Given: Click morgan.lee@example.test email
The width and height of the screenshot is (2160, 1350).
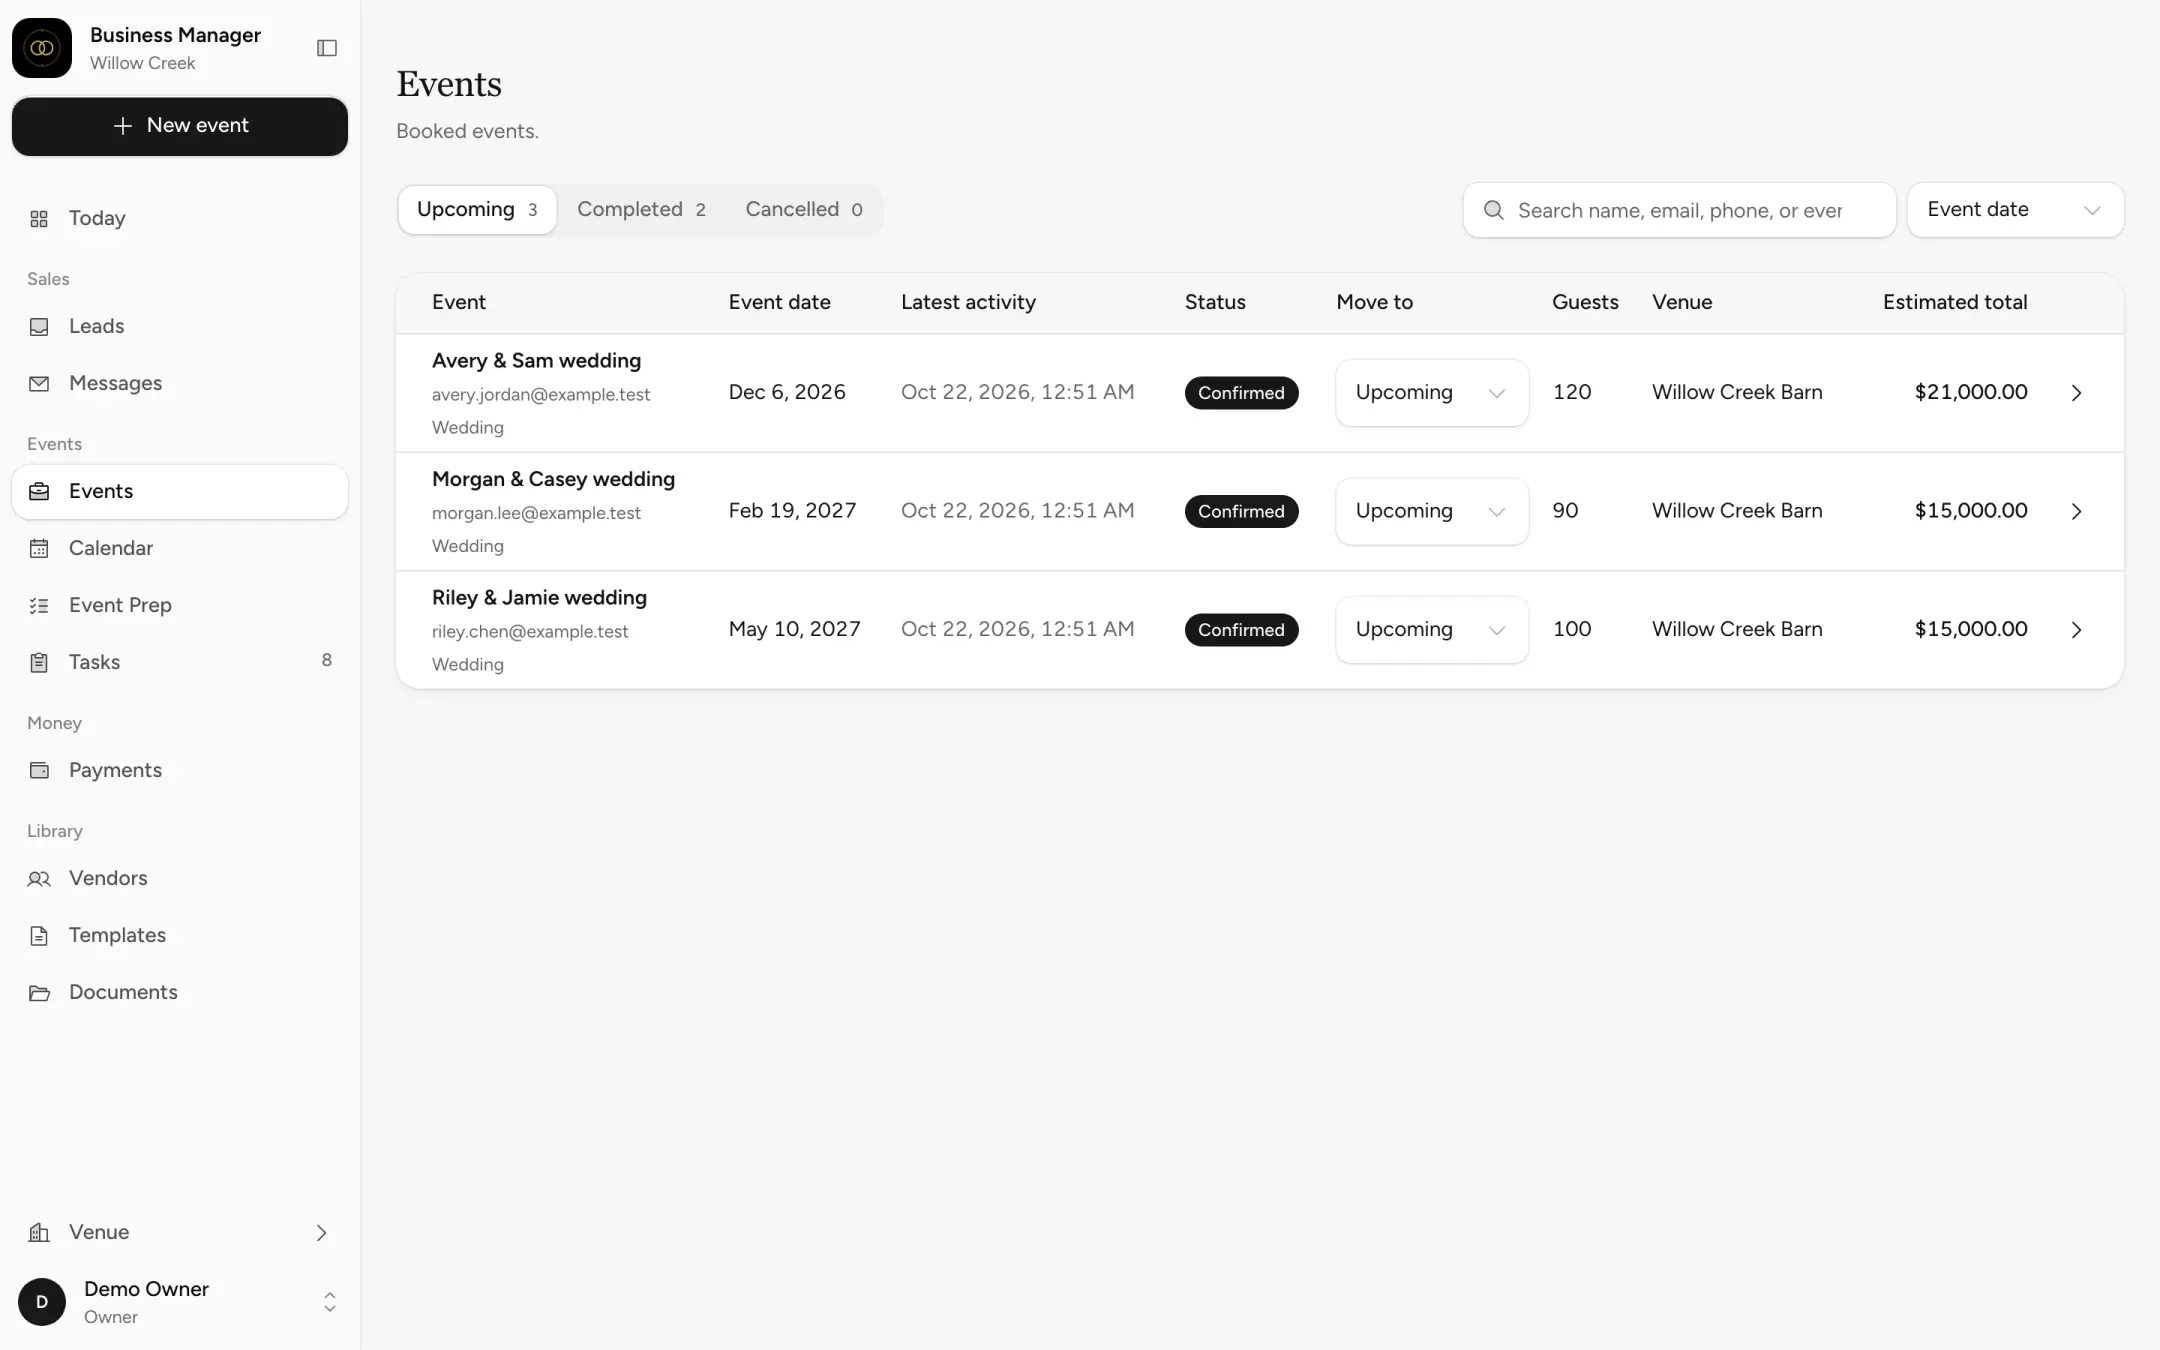Looking at the screenshot, I should click(536, 513).
